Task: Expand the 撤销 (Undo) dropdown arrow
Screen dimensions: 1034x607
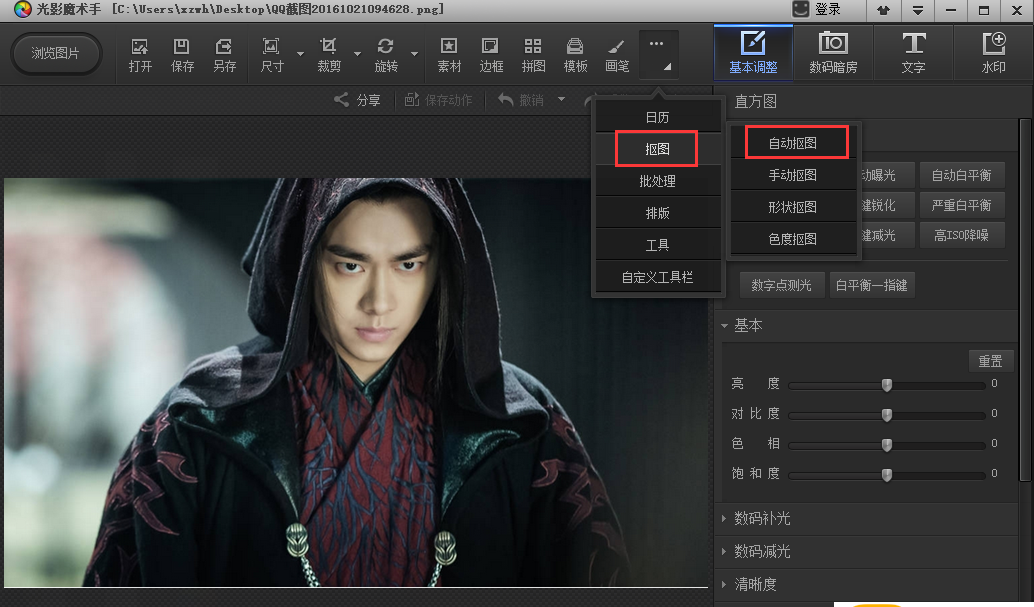Action: click(x=563, y=100)
